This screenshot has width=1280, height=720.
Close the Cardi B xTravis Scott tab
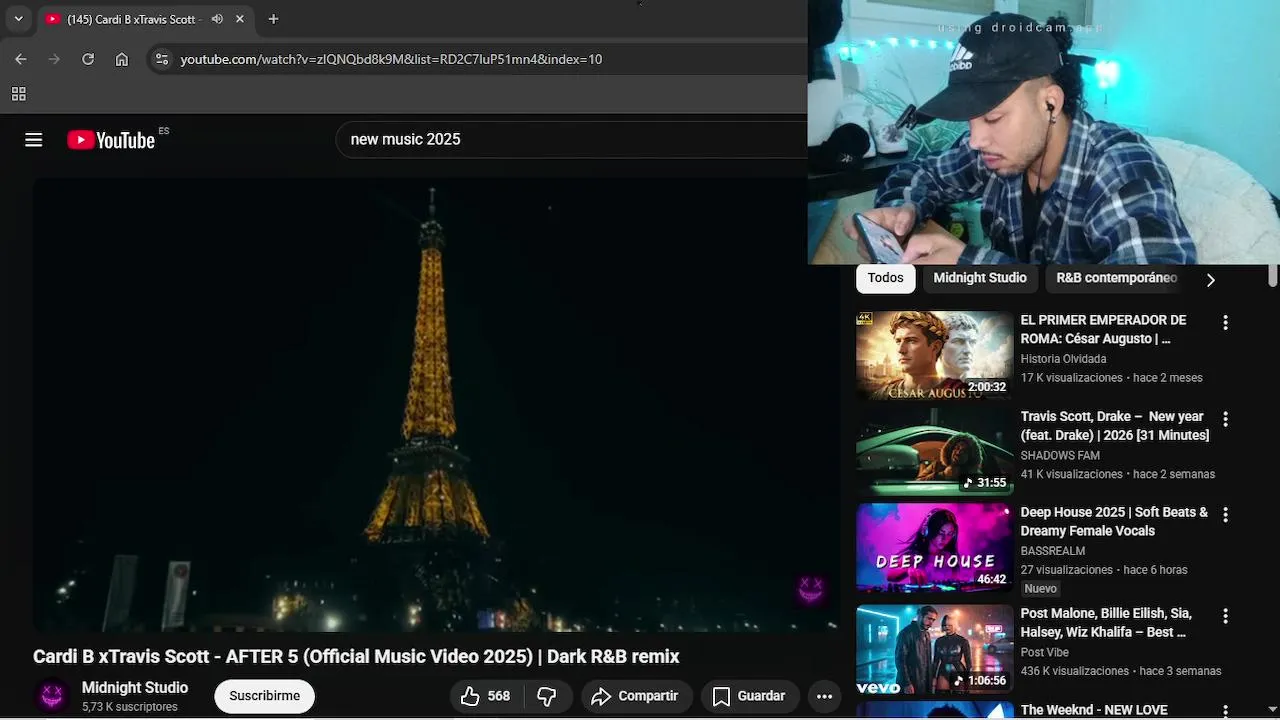coord(240,19)
